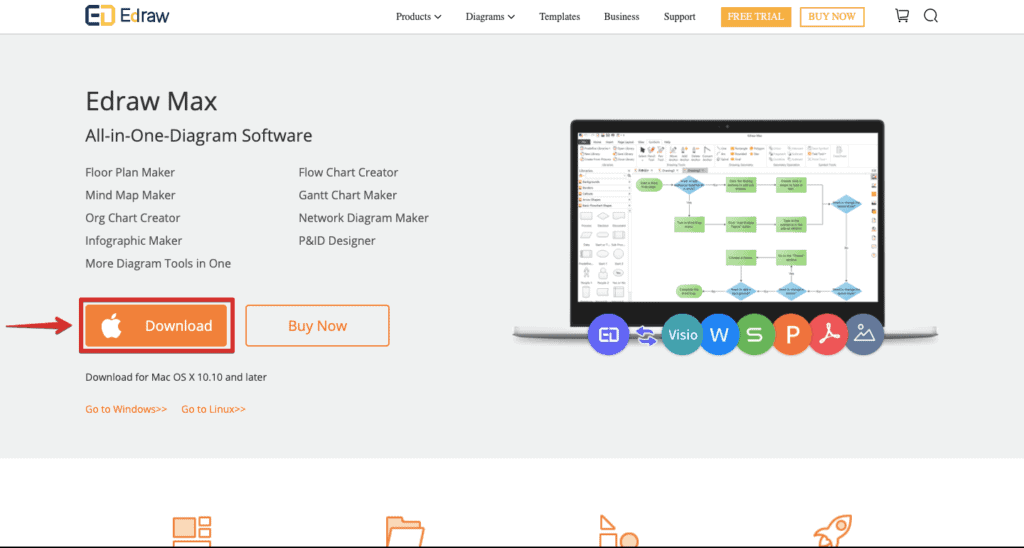Screen dimensions: 1024x548
Task: Click the orange folder feature icon
Action: pos(405,531)
